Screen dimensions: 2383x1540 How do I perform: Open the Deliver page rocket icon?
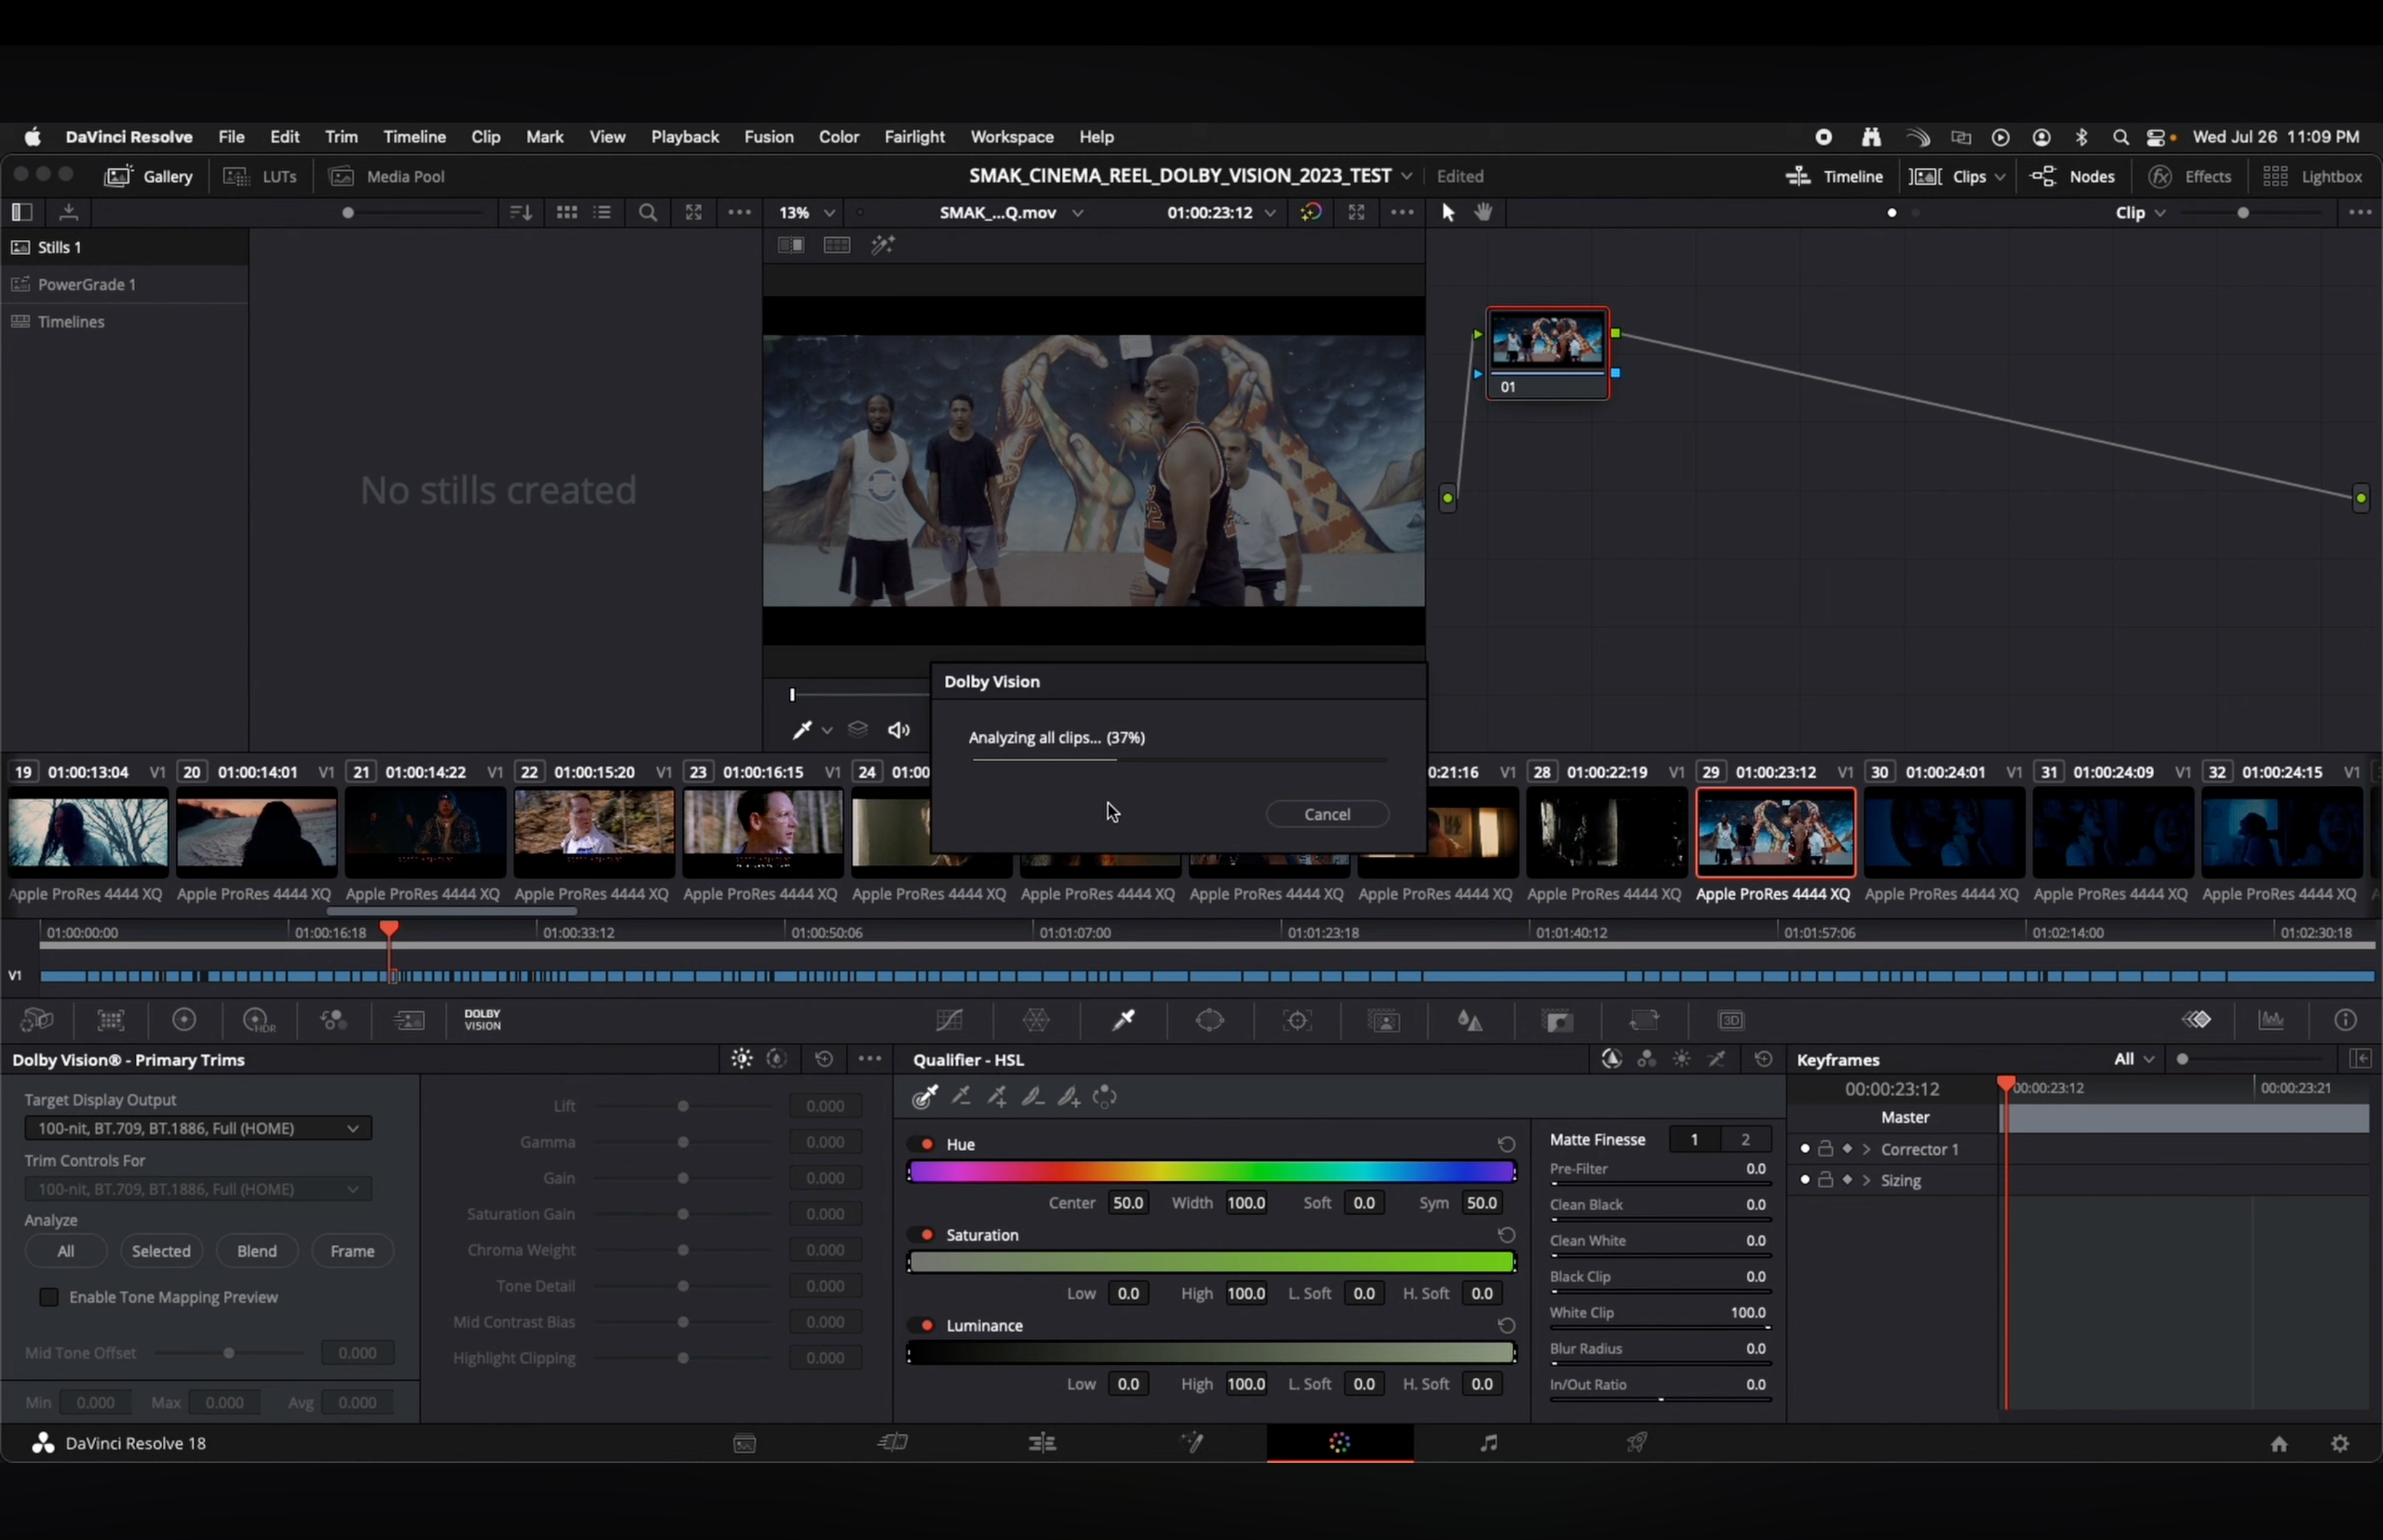(x=1637, y=1442)
